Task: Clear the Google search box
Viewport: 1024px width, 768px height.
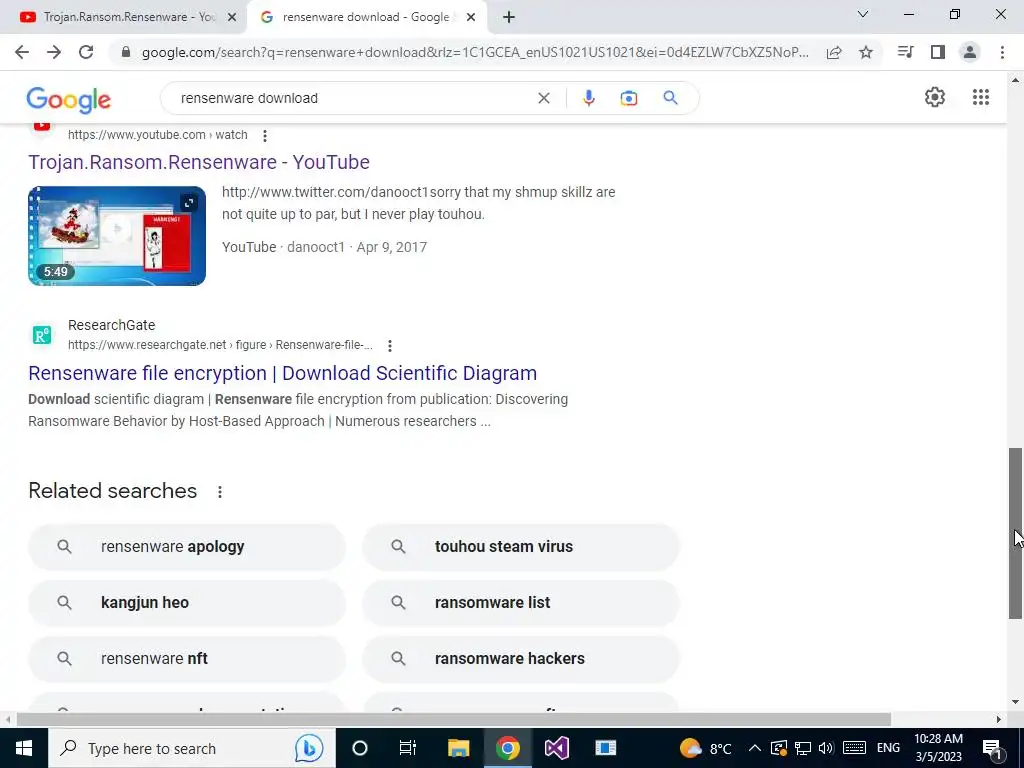Action: point(543,98)
